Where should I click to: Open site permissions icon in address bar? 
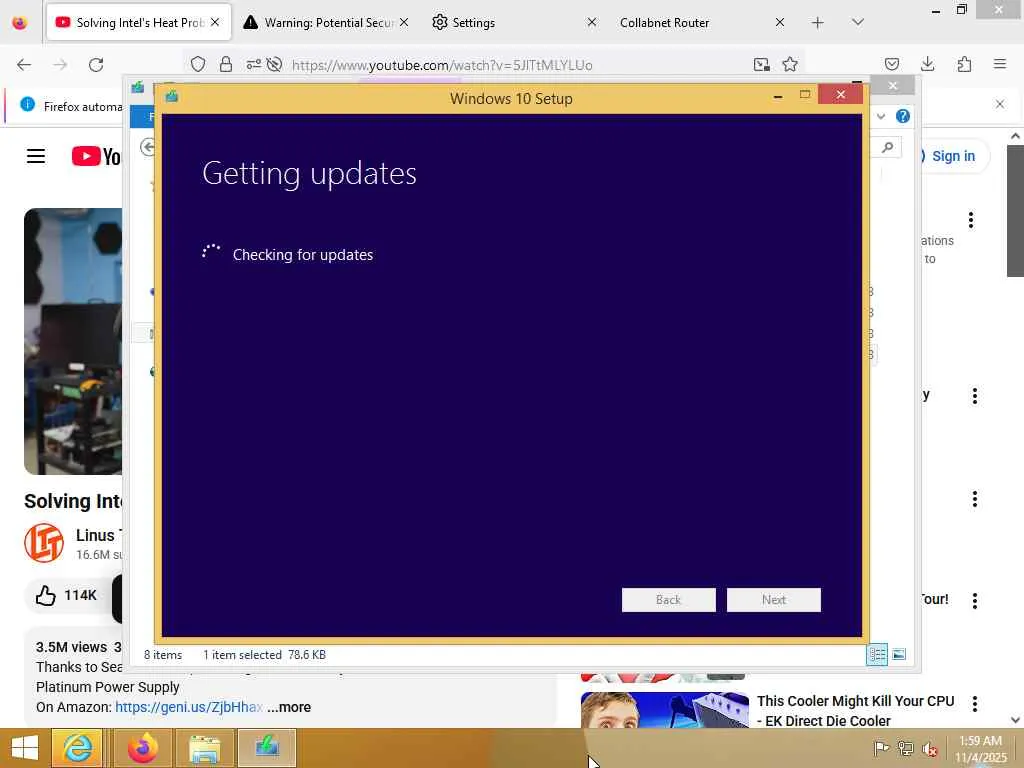[x=253, y=65]
